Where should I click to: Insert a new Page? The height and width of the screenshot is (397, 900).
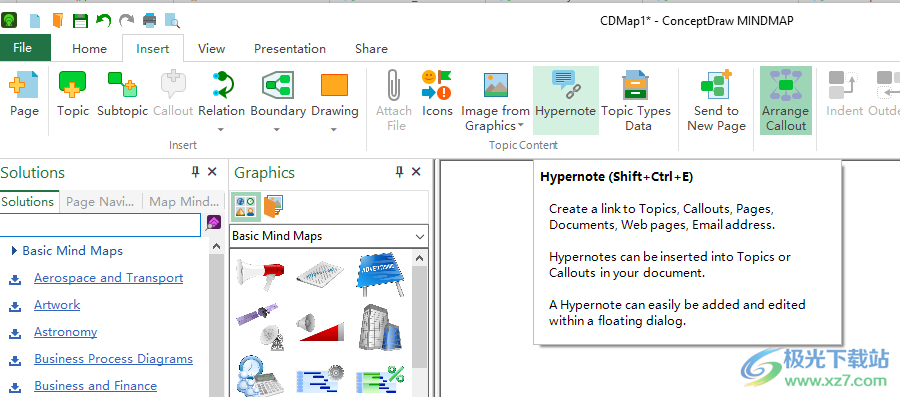[x=24, y=94]
